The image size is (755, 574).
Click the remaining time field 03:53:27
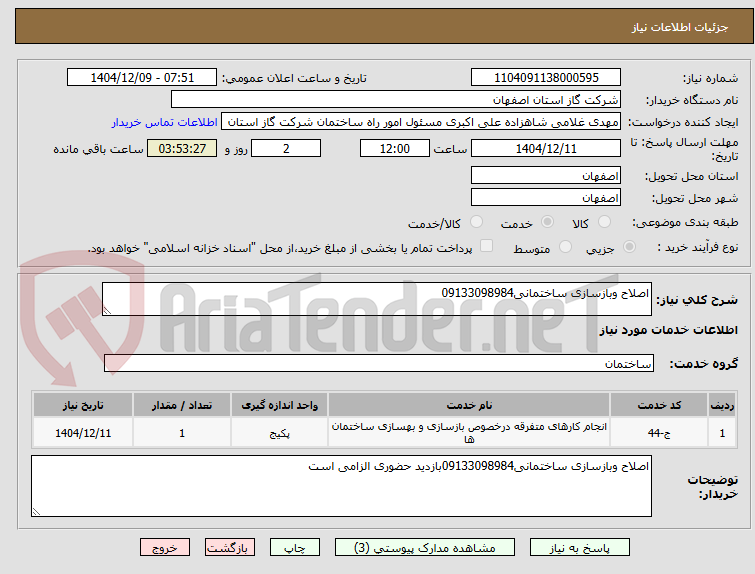point(182,148)
